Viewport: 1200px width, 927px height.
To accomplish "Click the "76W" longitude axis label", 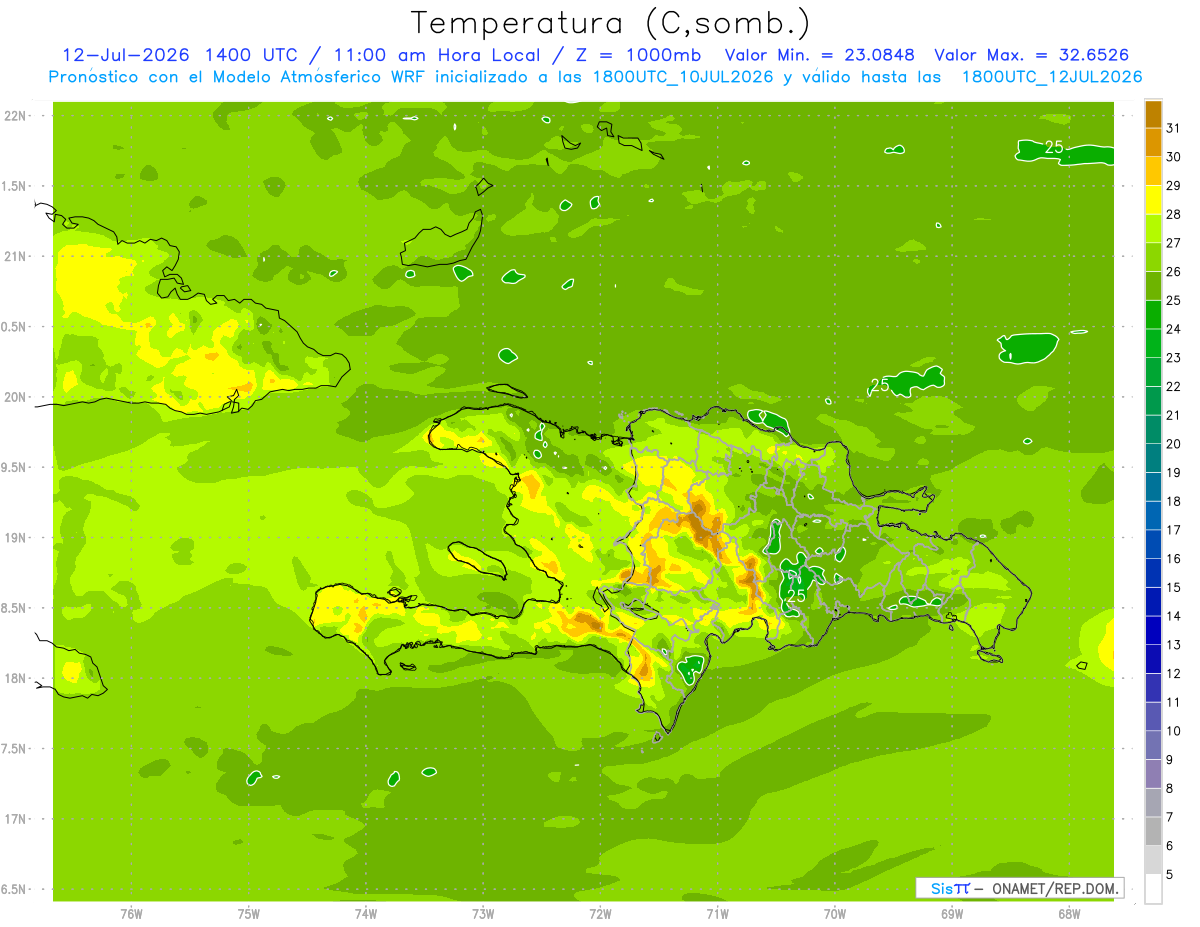I will [x=131, y=914].
